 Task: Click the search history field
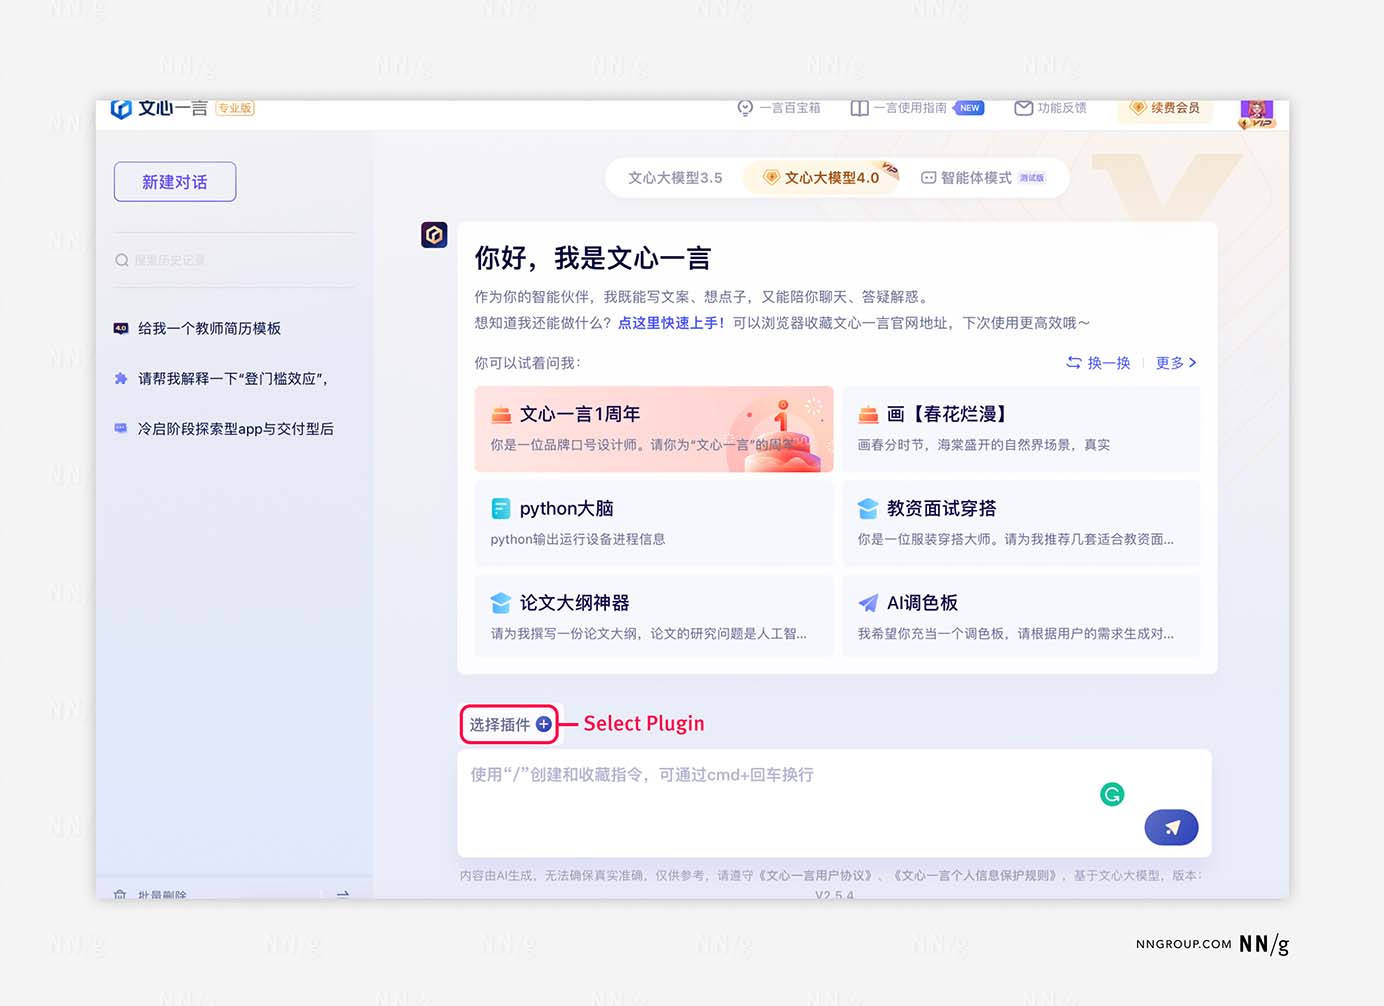pos(234,260)
